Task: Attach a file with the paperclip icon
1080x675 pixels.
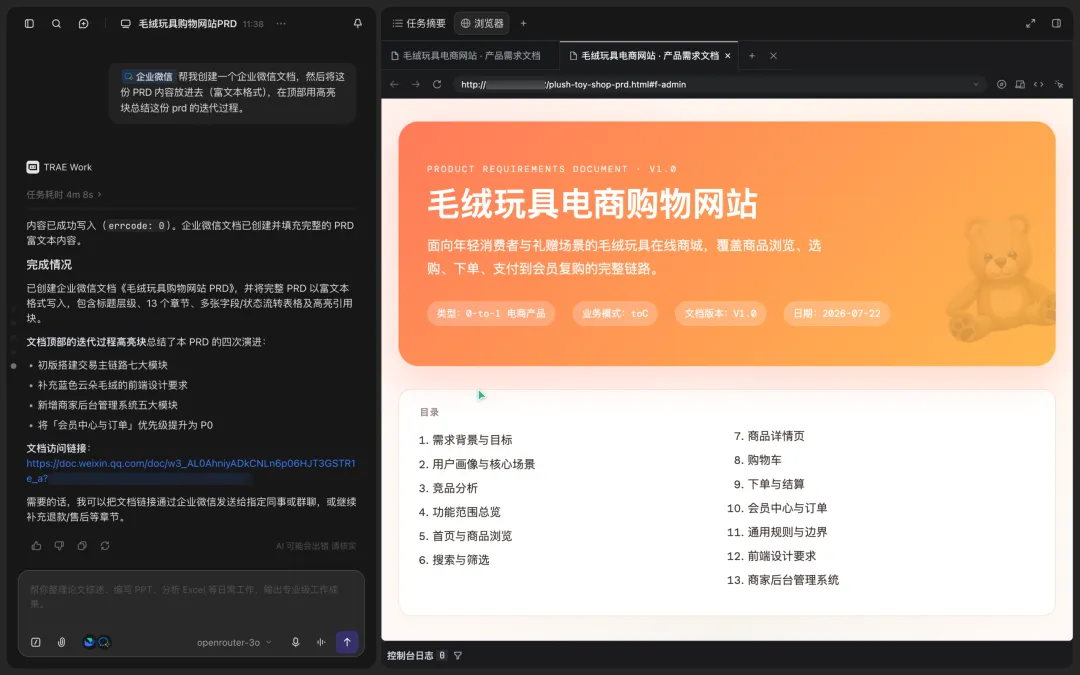Action: (61, 642)
